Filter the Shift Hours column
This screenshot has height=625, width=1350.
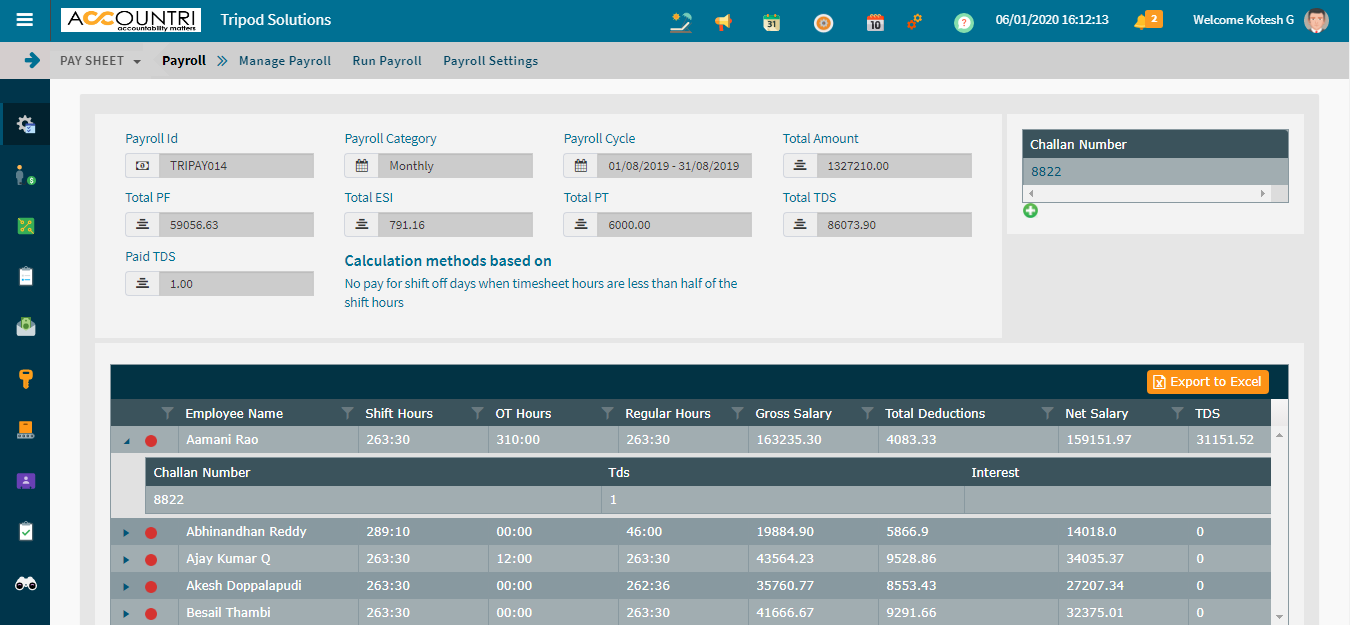click(x=347, y=413)
